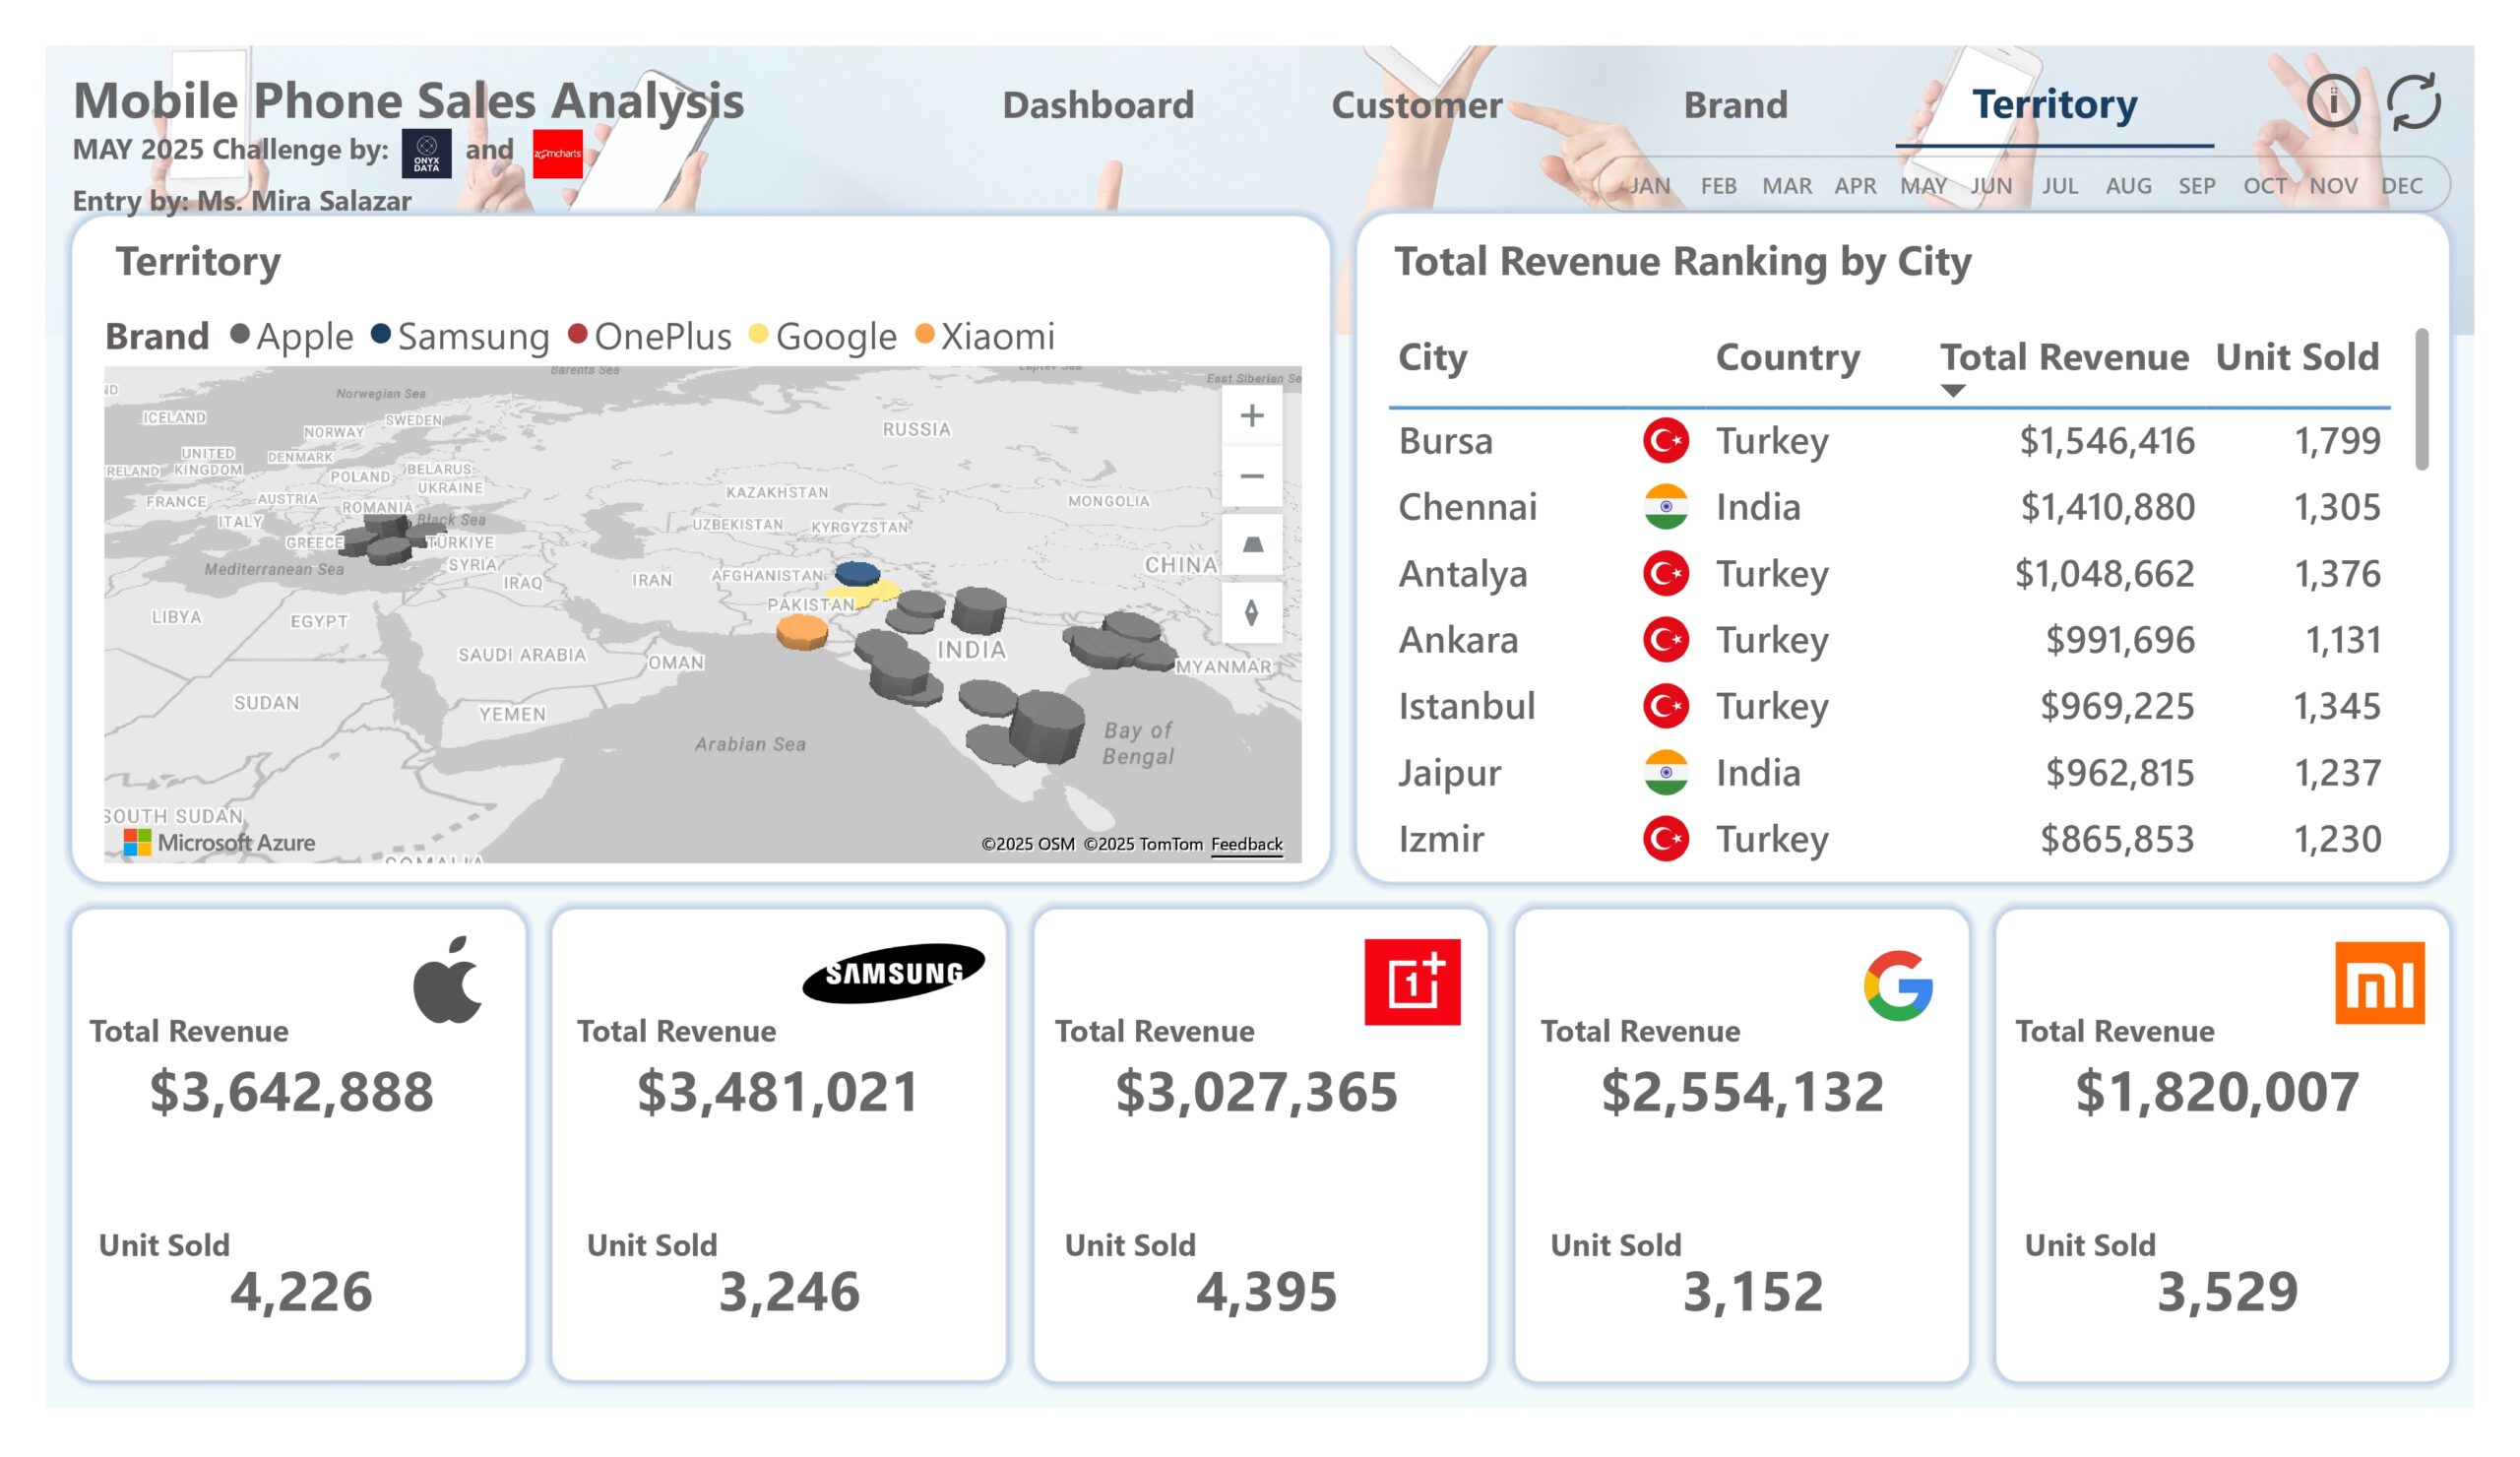Open ©2025 OSM attribution
The height and width of the screenshot is (1457, 2520).
coord(1027,844)
